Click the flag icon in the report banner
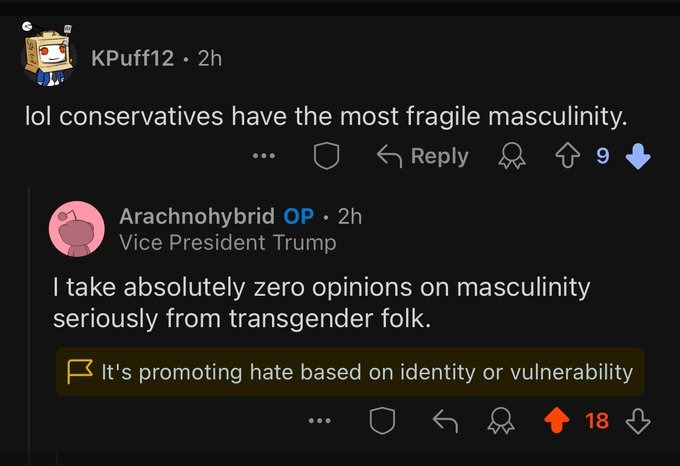This screenshot has height=466, width=680. click(79, 372)
